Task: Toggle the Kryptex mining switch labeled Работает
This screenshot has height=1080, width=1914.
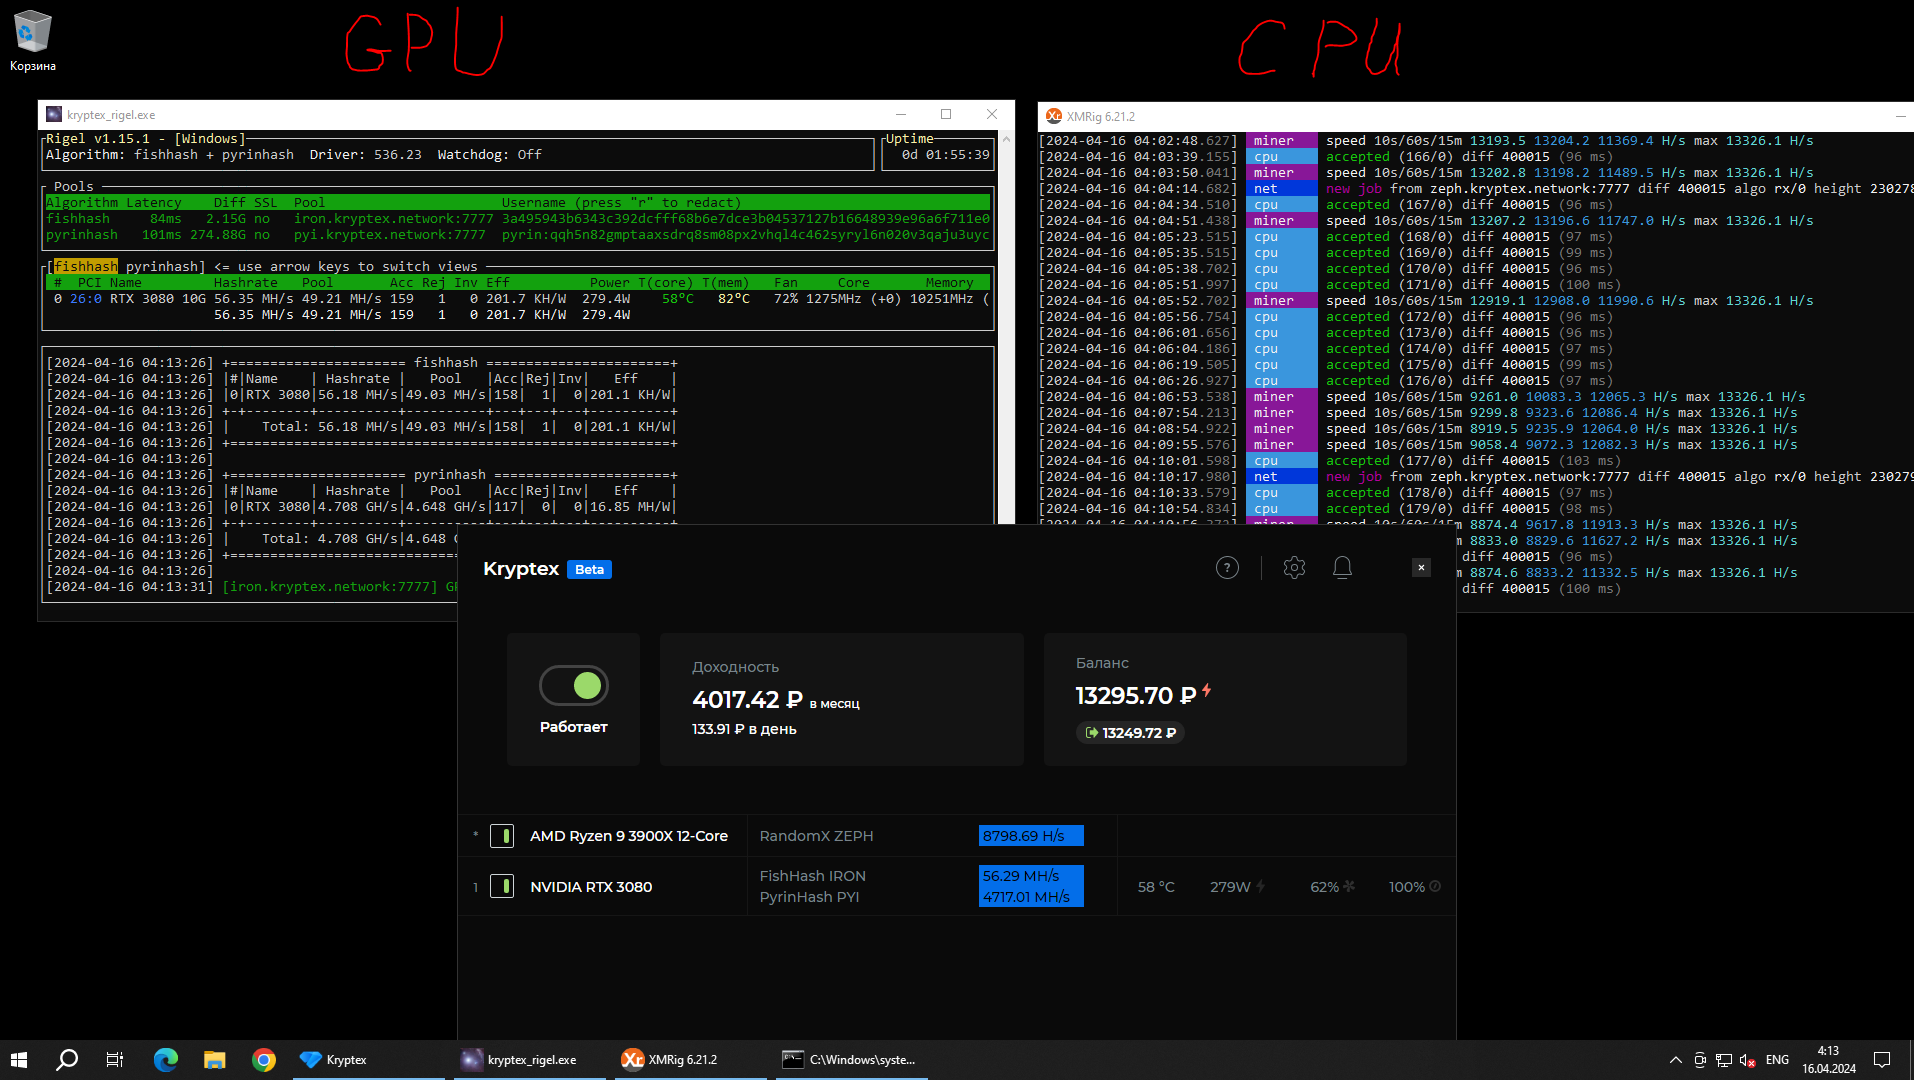Action: 574,686
